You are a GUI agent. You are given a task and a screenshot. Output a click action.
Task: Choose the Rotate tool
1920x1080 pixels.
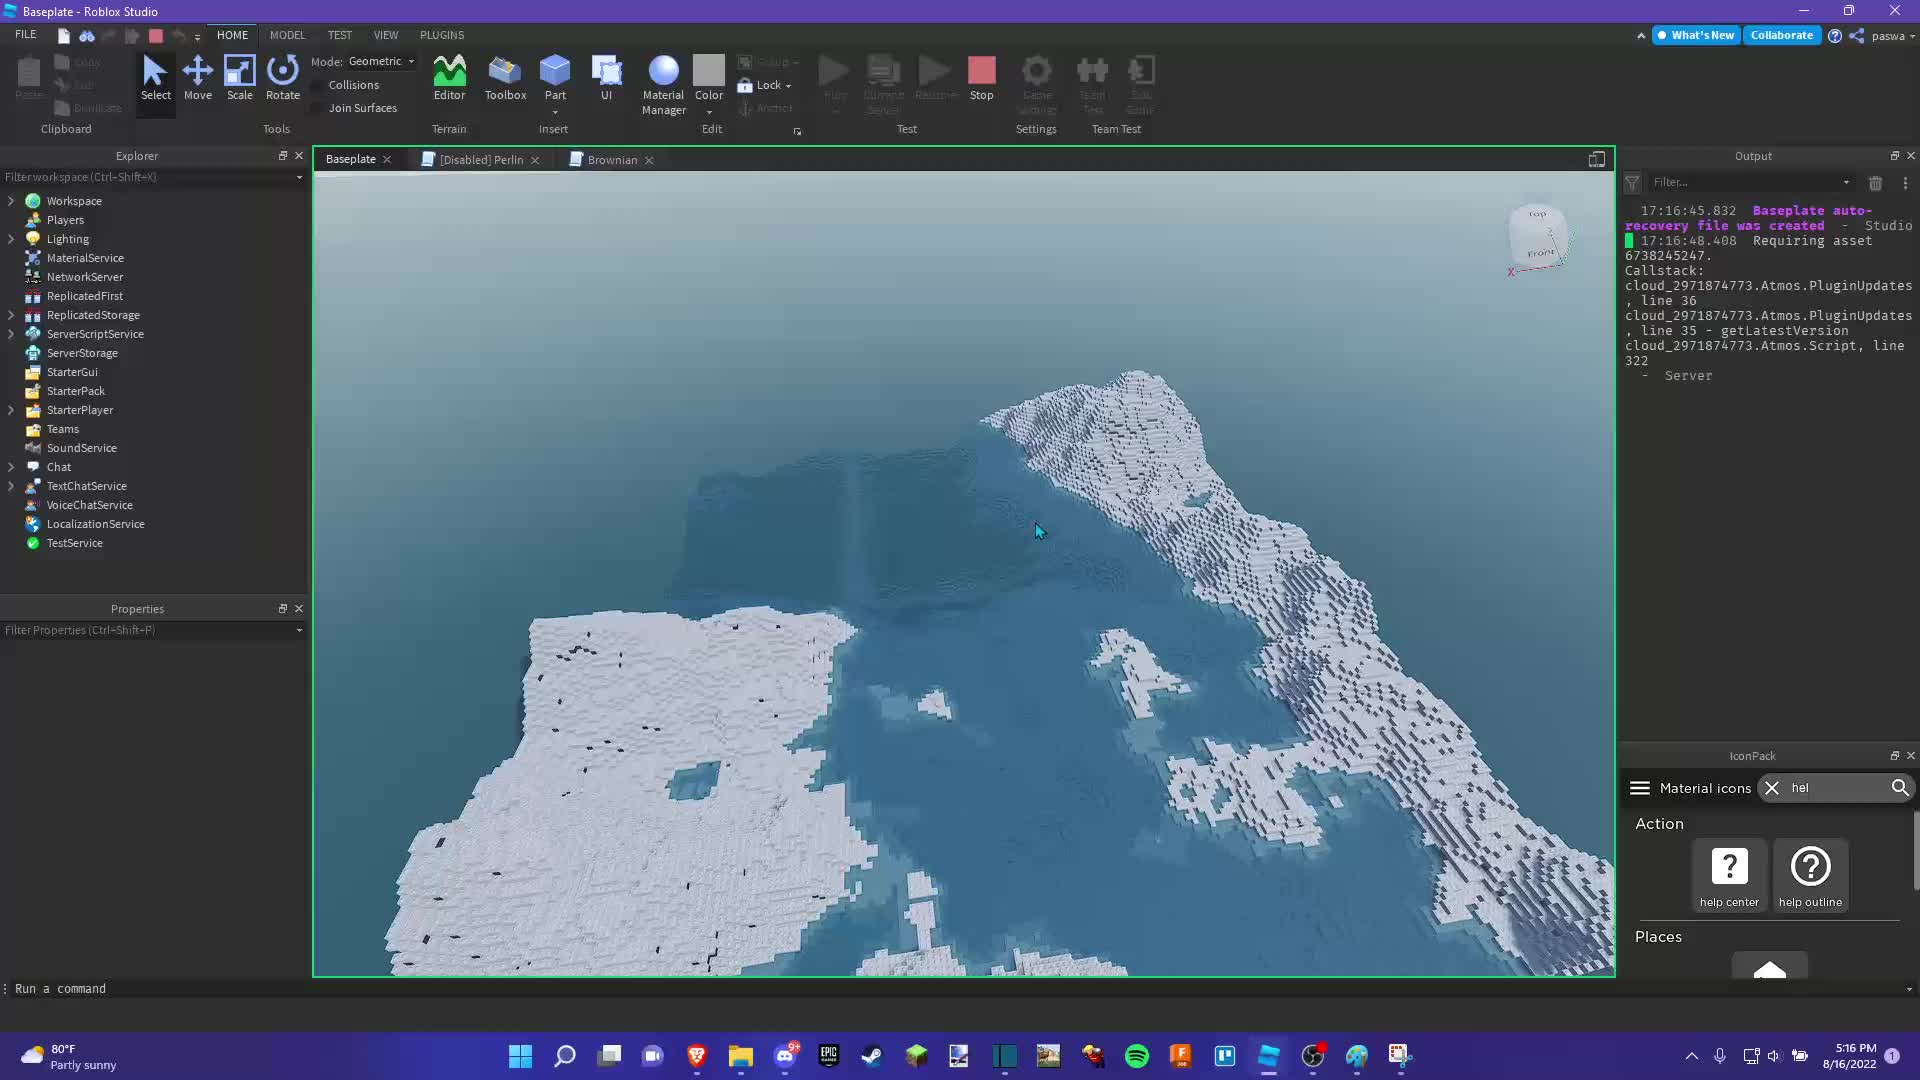tap(282, 78)
